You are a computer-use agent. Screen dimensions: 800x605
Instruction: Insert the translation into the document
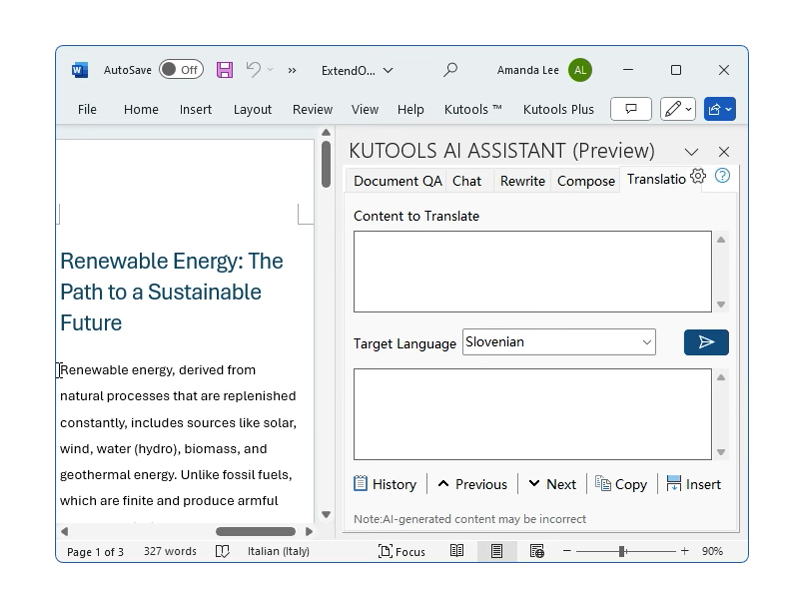[x=694, y=484]
